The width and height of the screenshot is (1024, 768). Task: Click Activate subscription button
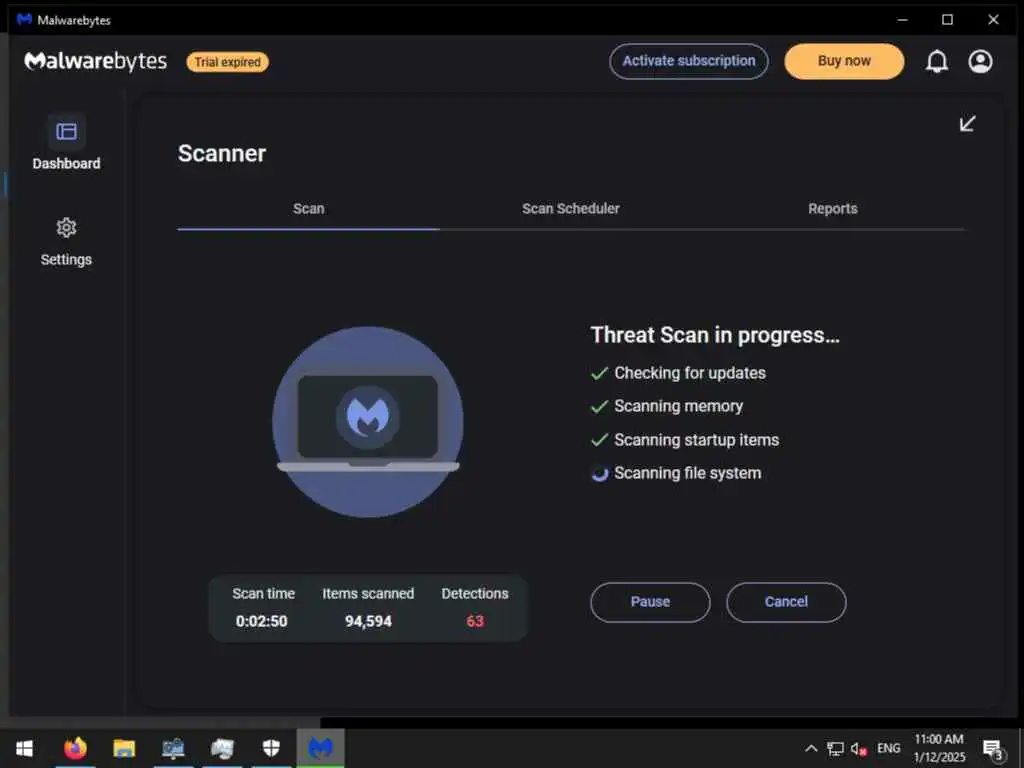click(688, 61)
